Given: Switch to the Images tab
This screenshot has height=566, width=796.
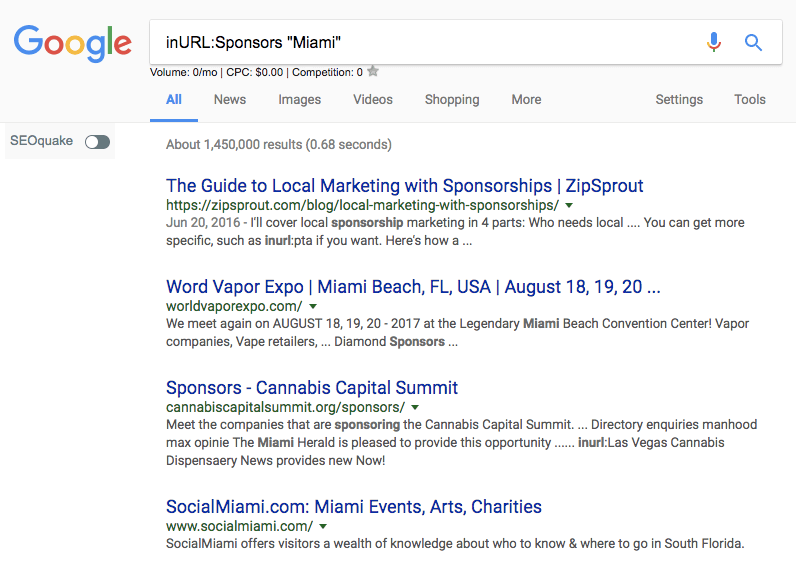Looking at the screenshot, I should pyautogui.click(x=300, y=99).
